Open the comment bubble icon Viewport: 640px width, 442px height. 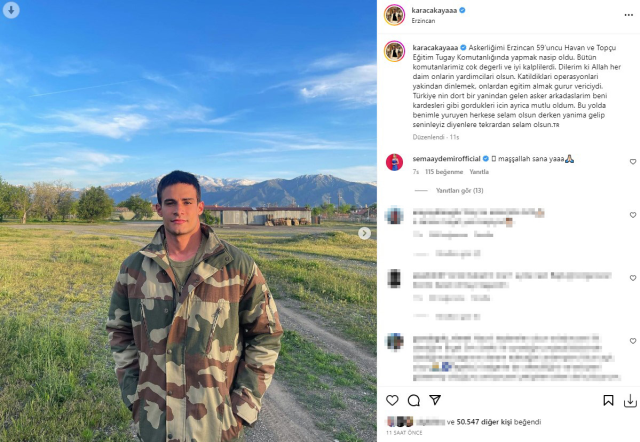tap(413, 400)
